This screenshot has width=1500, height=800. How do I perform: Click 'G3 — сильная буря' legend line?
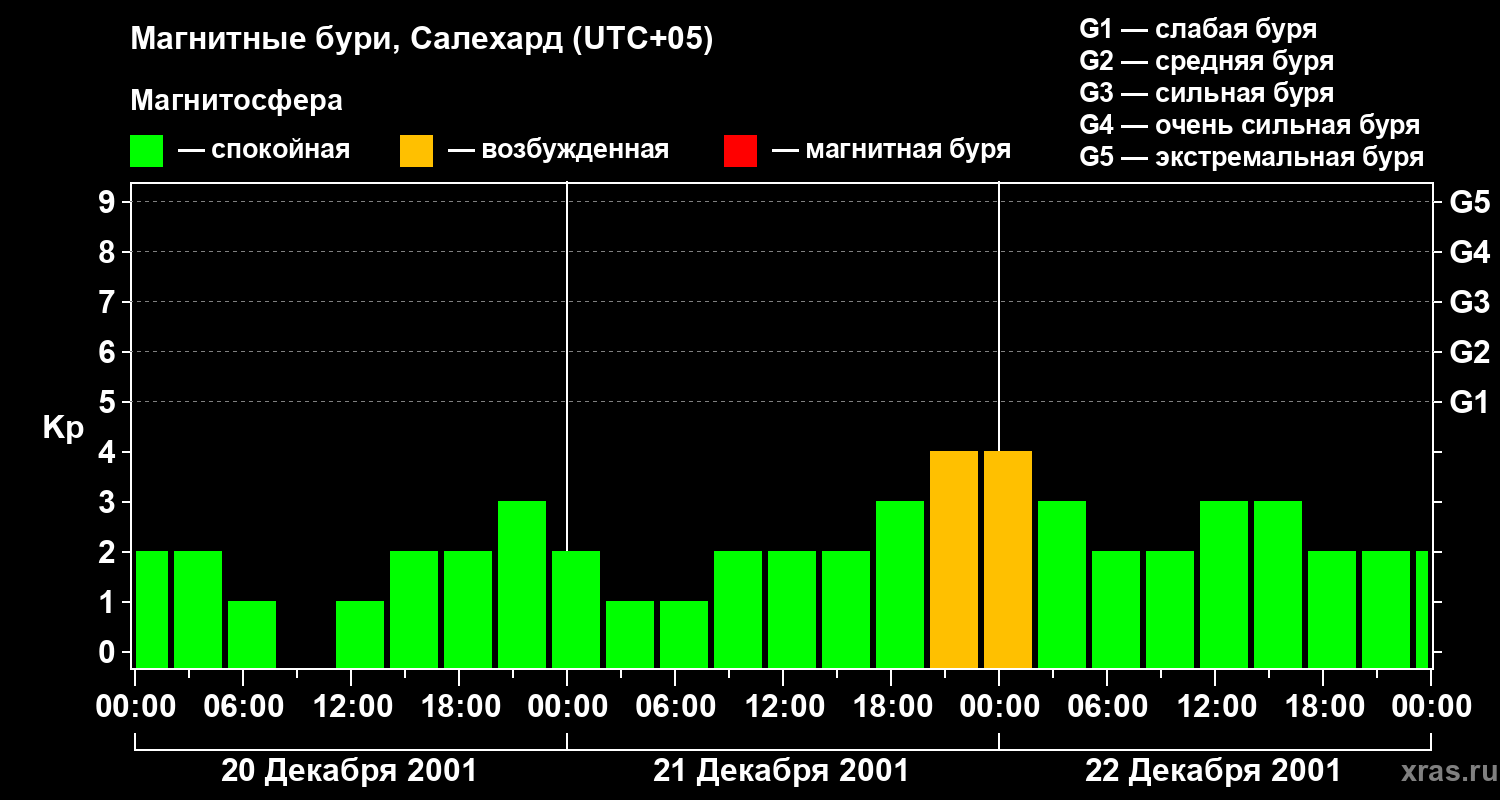point(1206,93)
